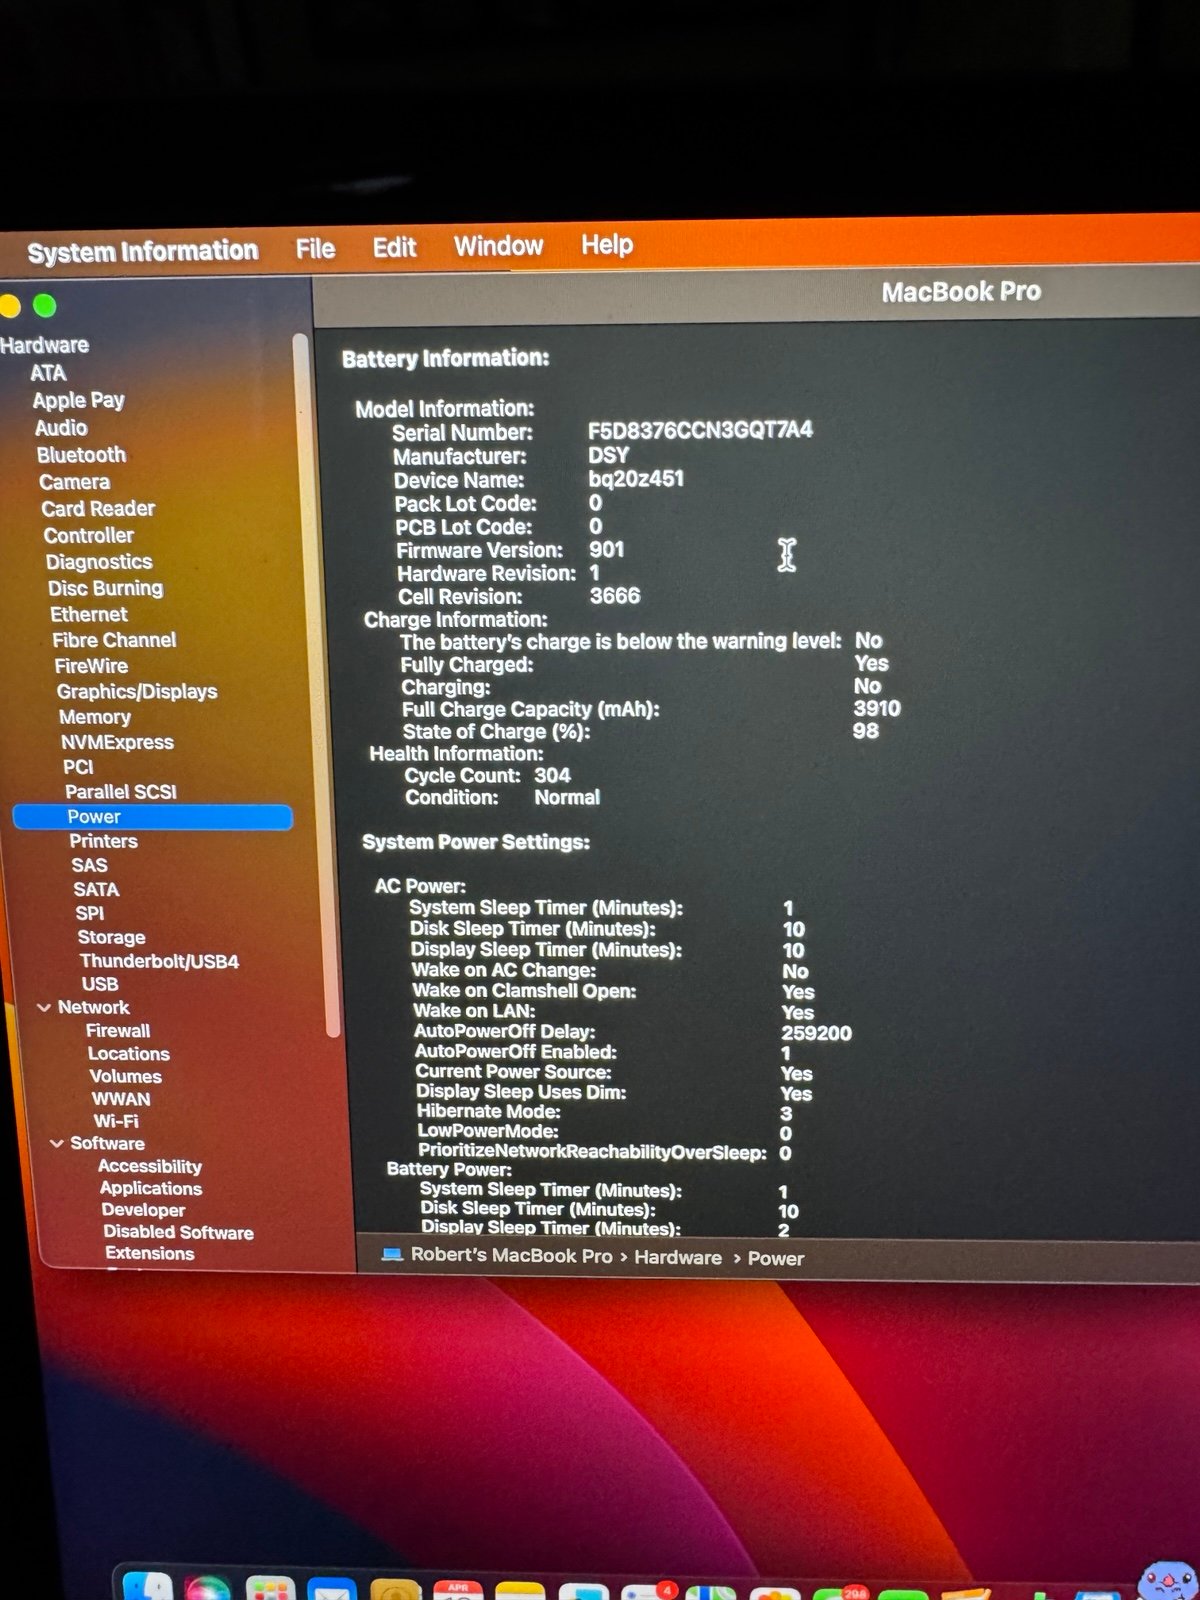
Task: Select Audio in the sidebar
Action: (x=61, y=428)
